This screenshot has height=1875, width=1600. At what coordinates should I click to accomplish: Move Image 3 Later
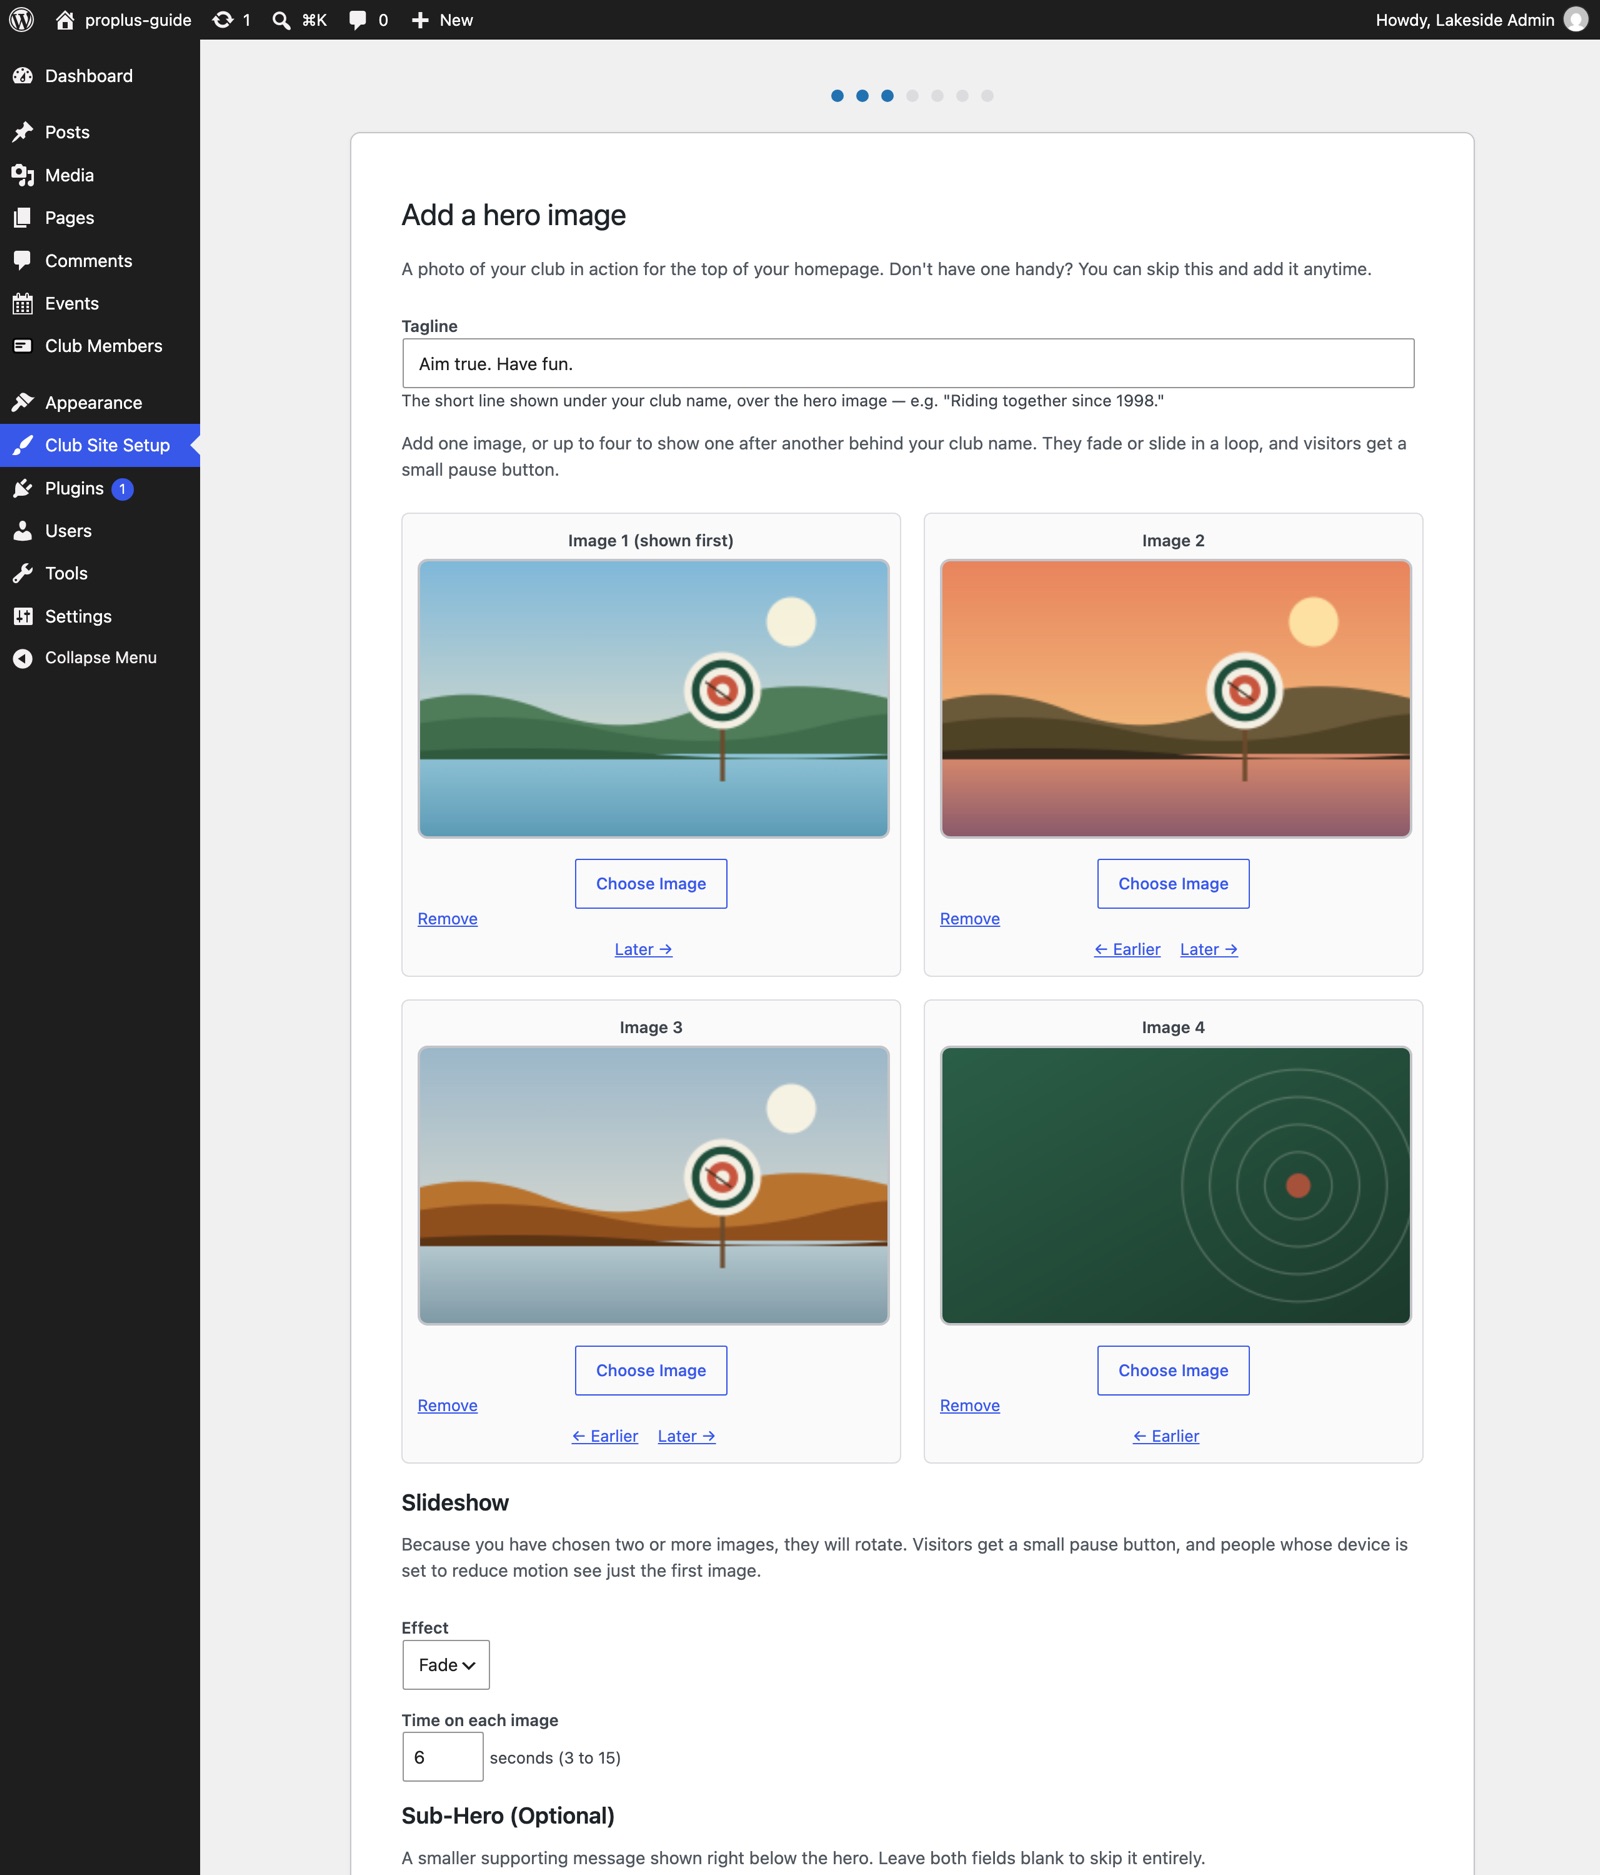(x=686, y=1436)
